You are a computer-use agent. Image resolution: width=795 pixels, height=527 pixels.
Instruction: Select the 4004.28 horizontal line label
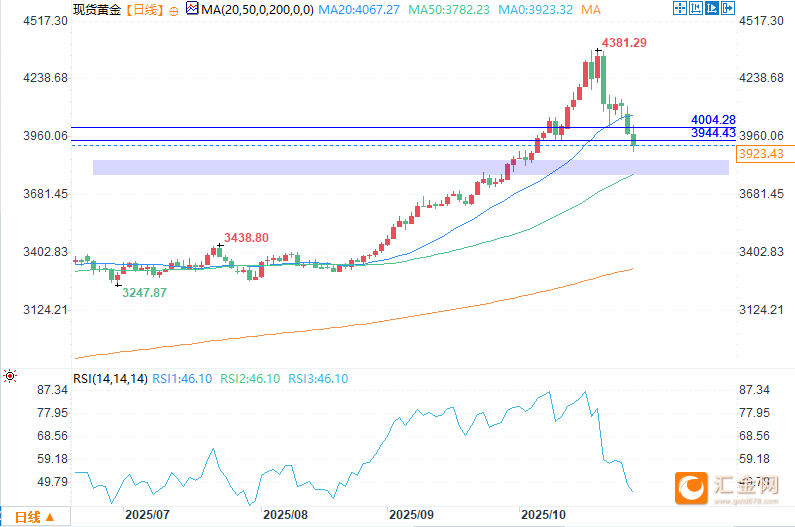[713, 120]
